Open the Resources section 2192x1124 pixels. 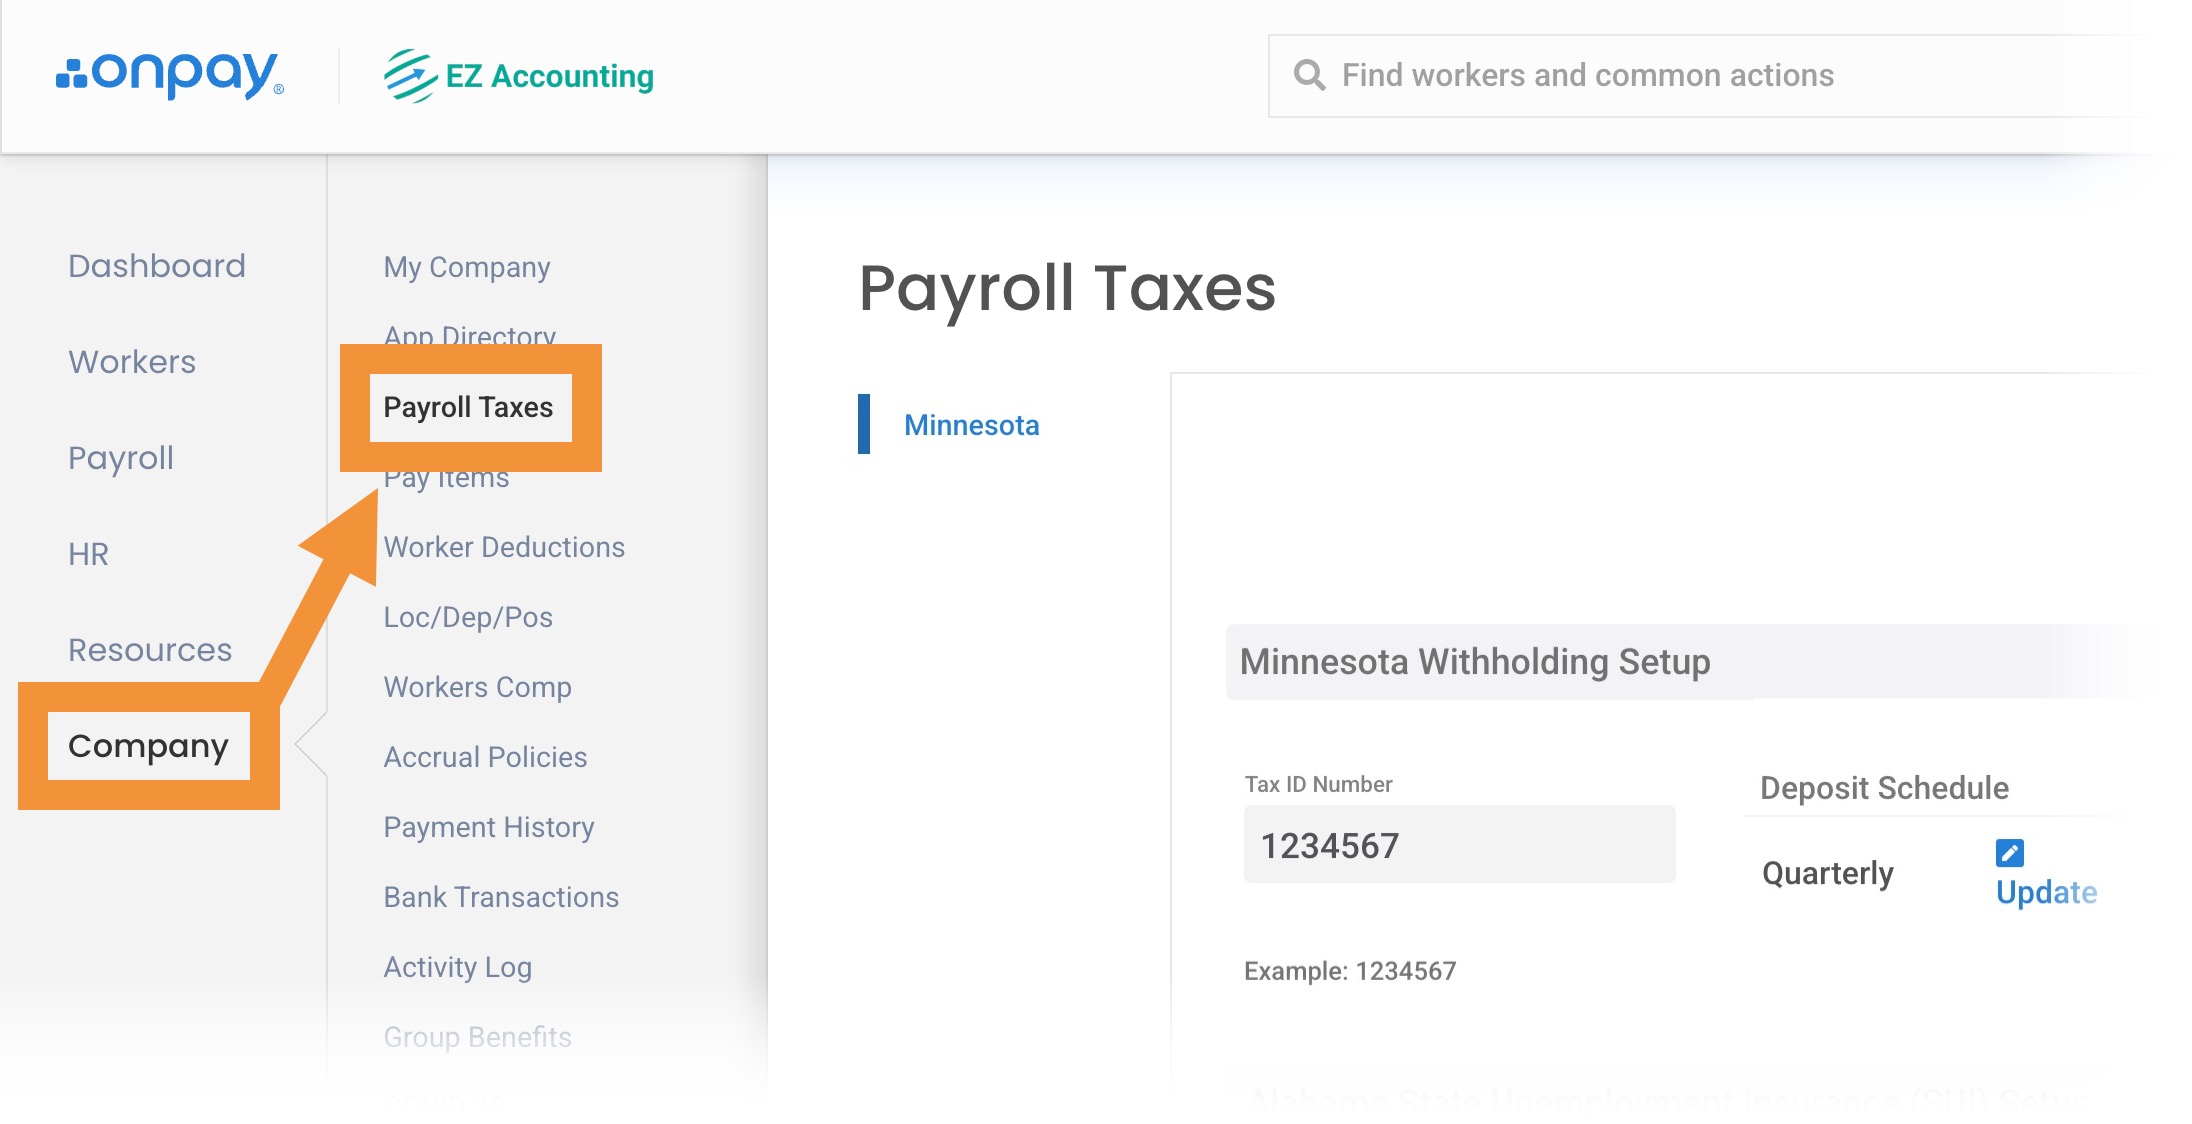(x=150, y=650)
